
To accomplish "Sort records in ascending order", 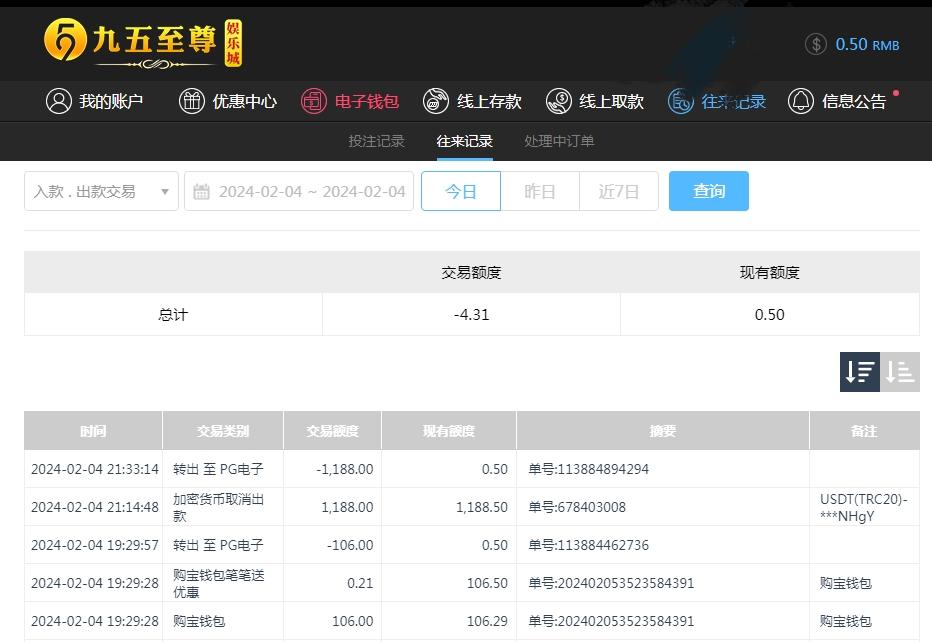I will coord(900,372).
